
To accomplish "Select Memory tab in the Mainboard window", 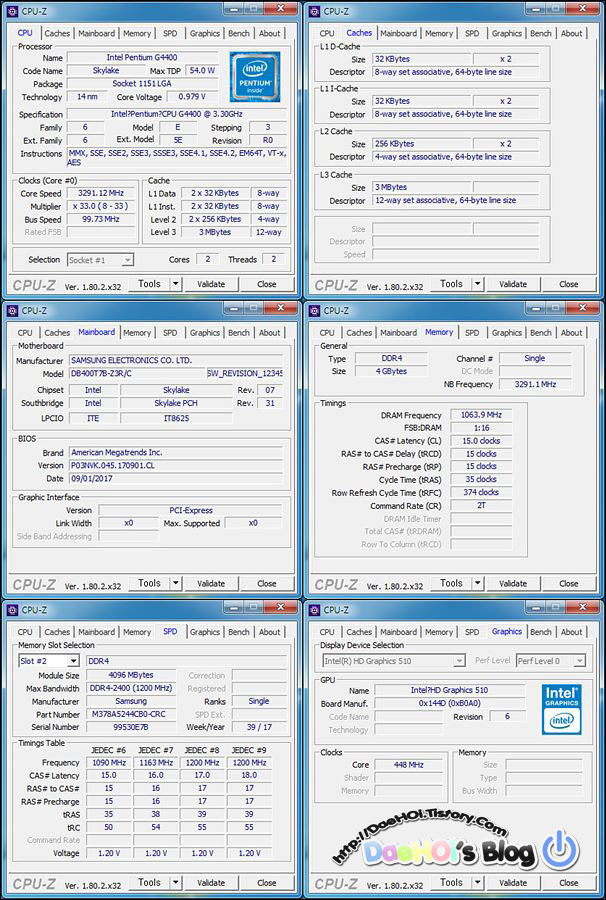I will coord(137,333).
